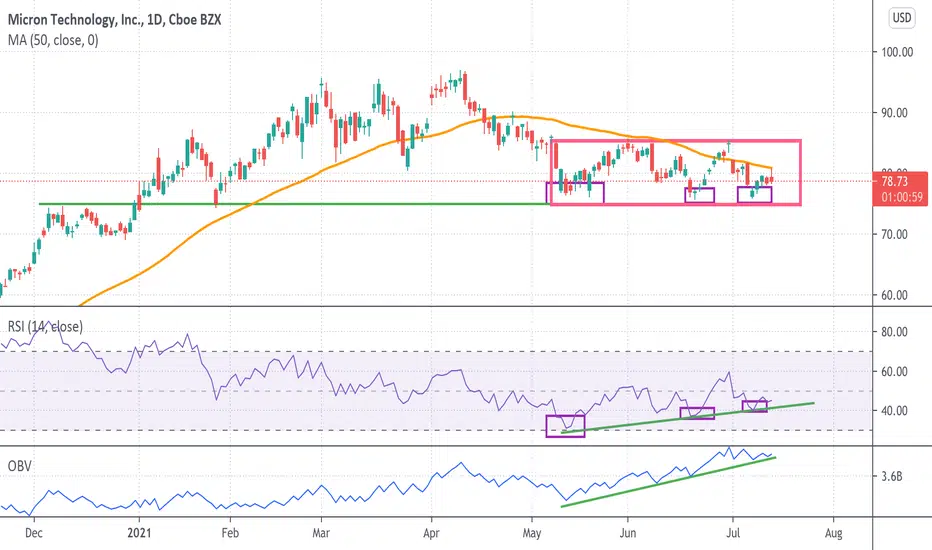Click the 90.00 price axis label

(x=894, y=113)
